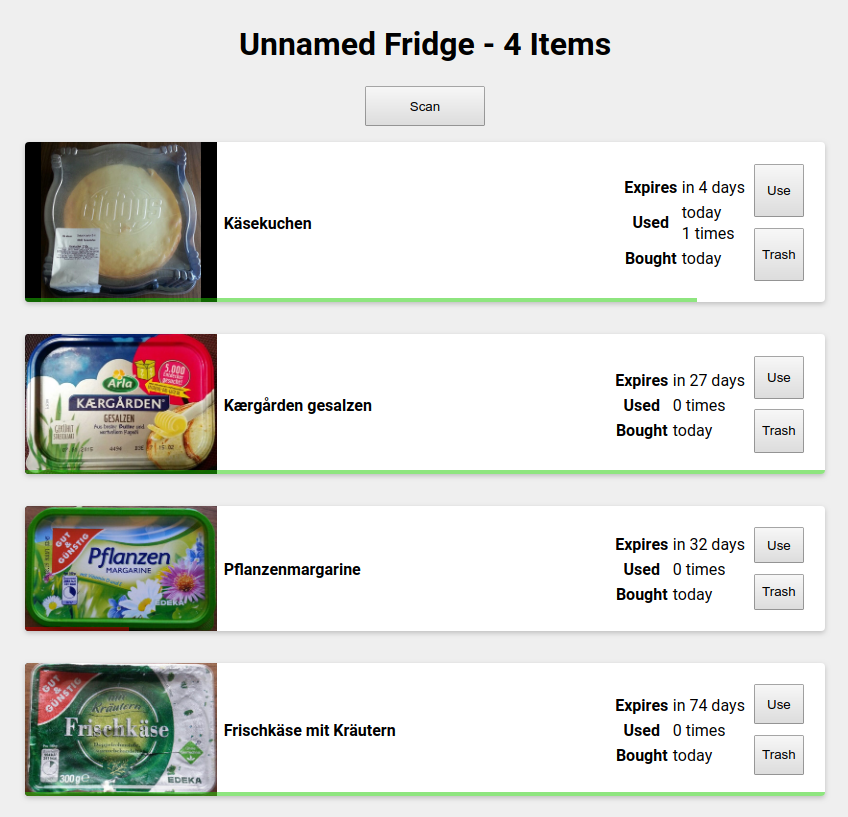This screenshot has width=848, height=817.
Task: Use one Käsekuchen portion
Action: coord(778,190)
